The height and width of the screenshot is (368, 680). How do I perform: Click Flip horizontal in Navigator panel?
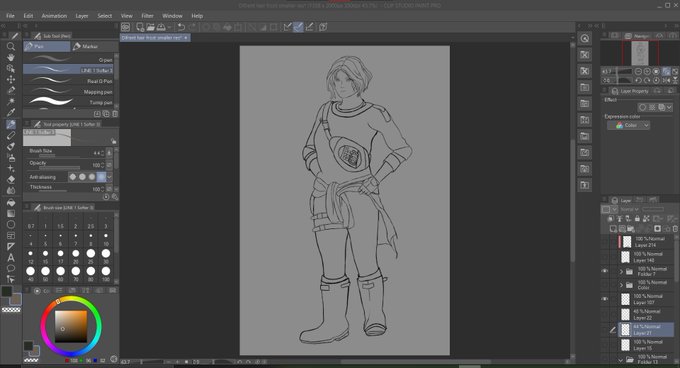666,81
